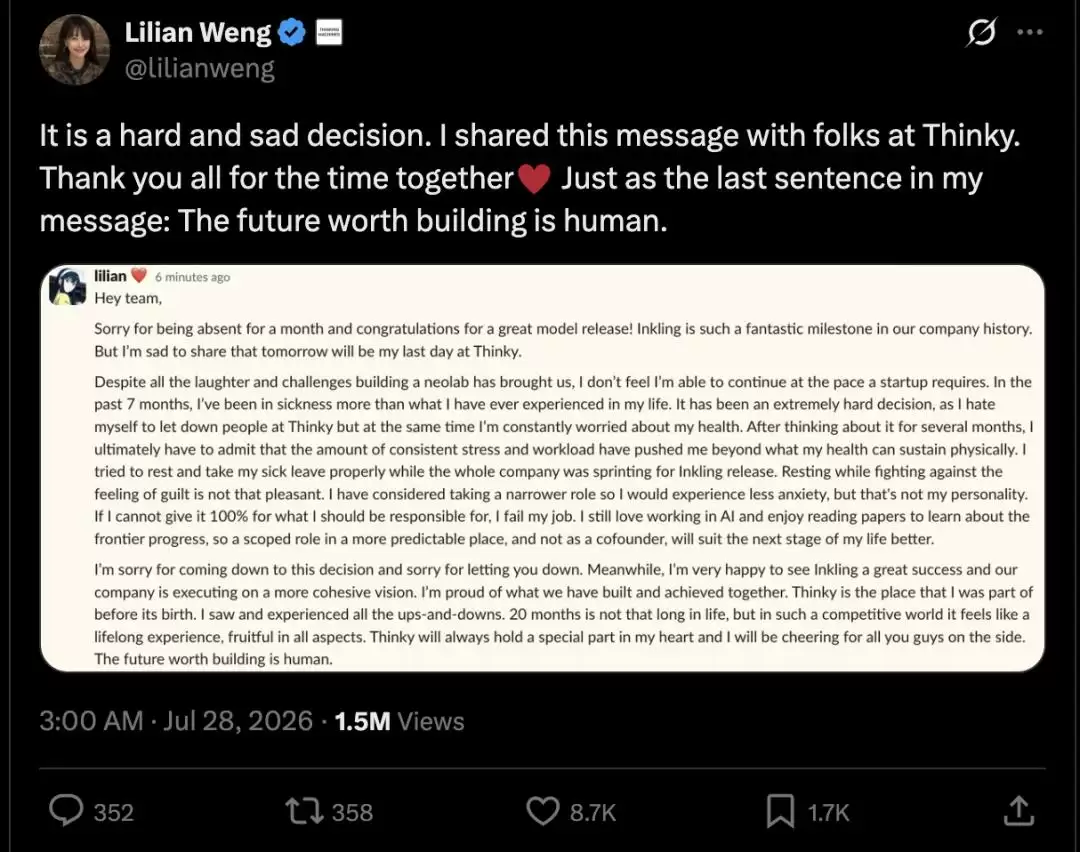The width and height of the screenshot is (1080, 852).
Task: Open the share upload arrow icon
Action: pos(1019,811)
